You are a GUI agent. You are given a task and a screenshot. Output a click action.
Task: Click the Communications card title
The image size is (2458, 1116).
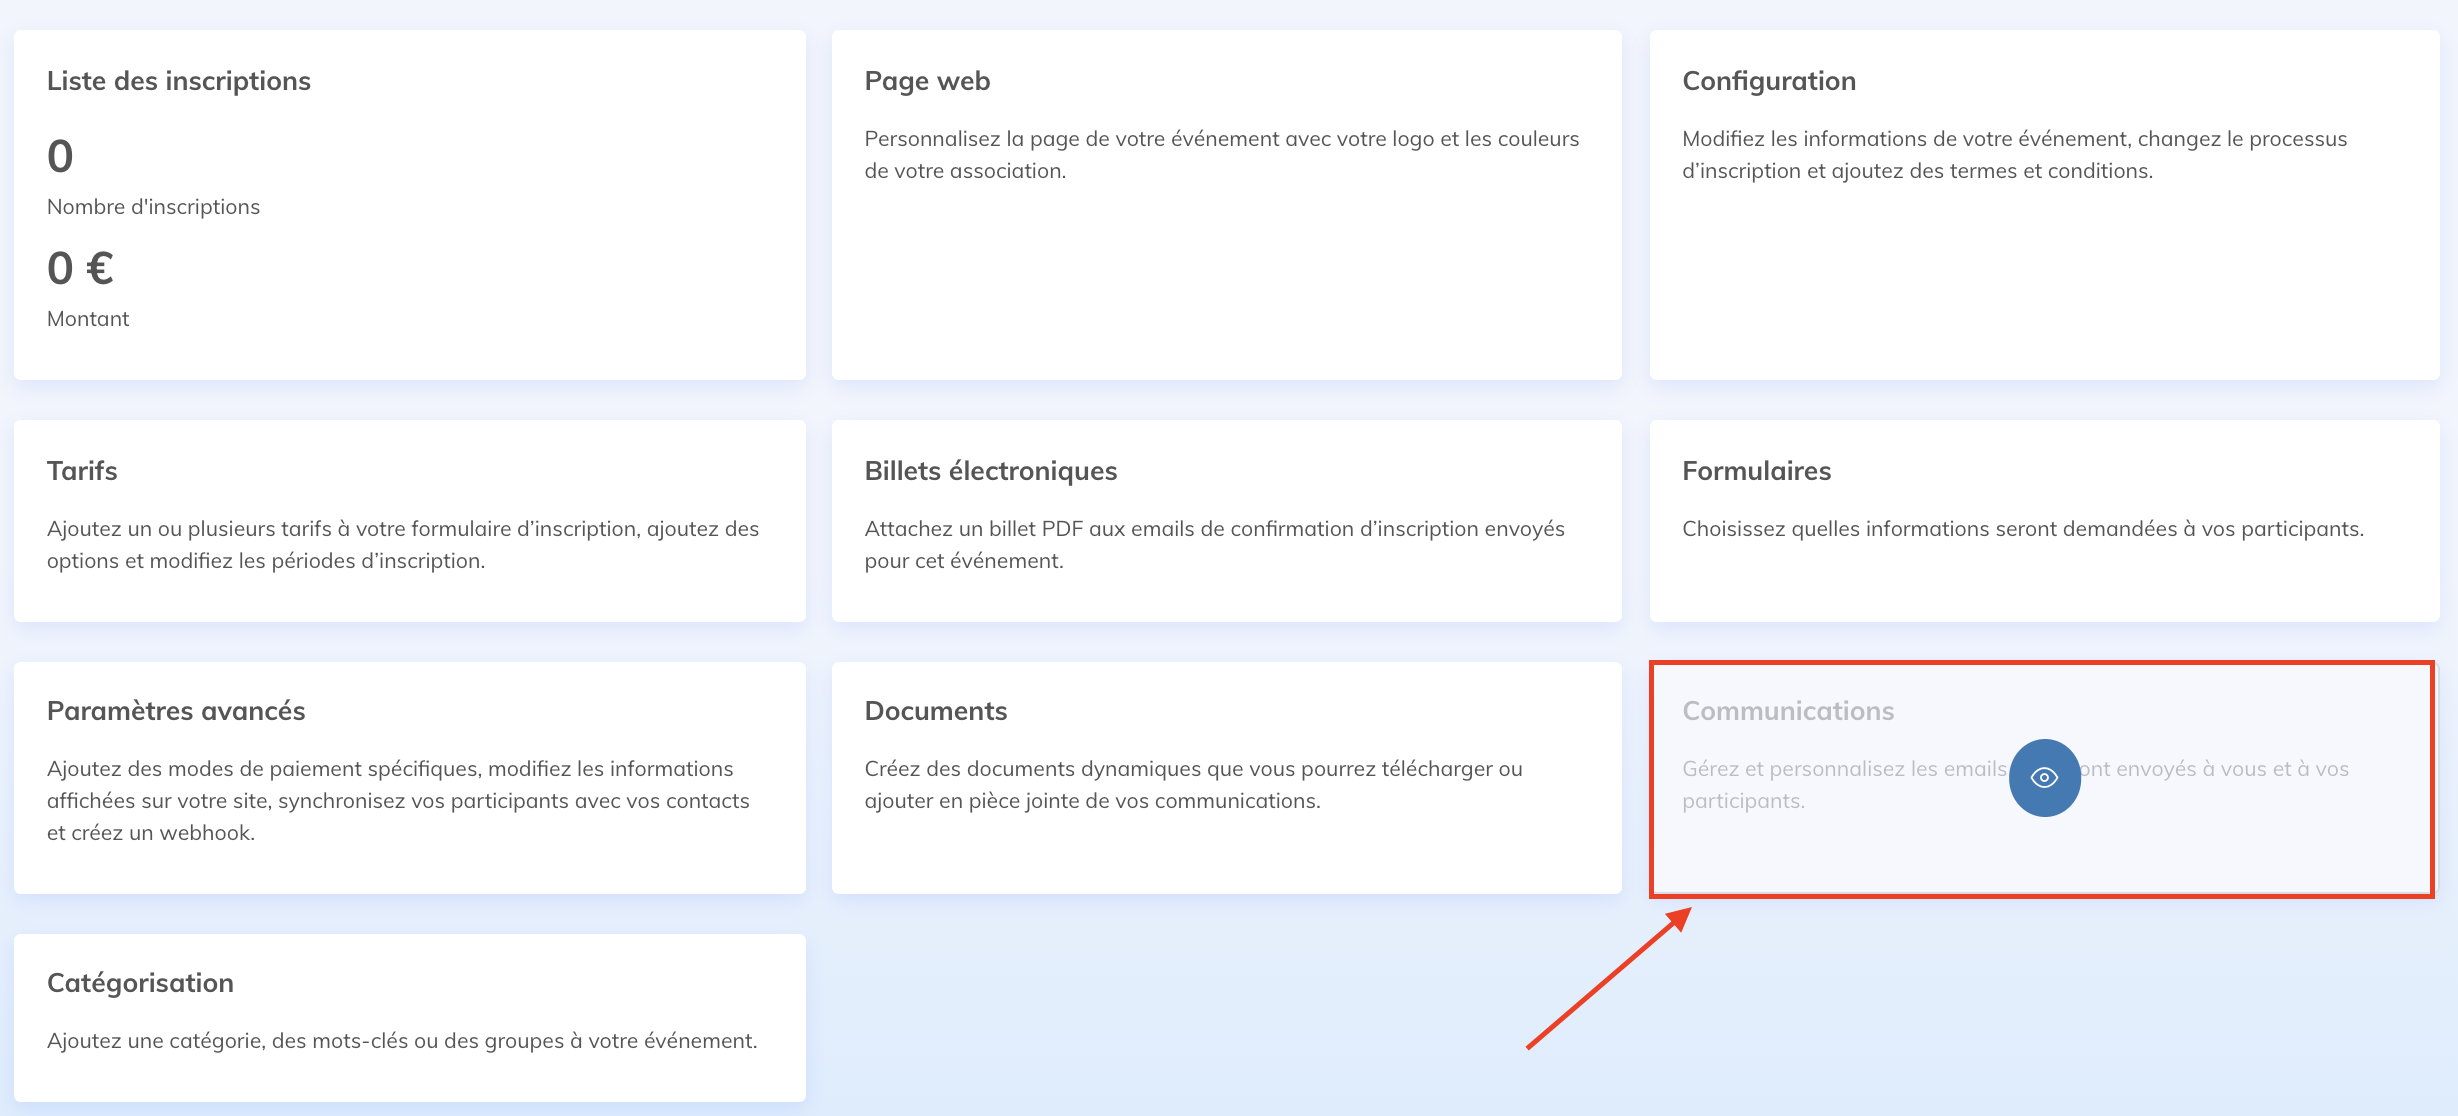[1788, 711]
